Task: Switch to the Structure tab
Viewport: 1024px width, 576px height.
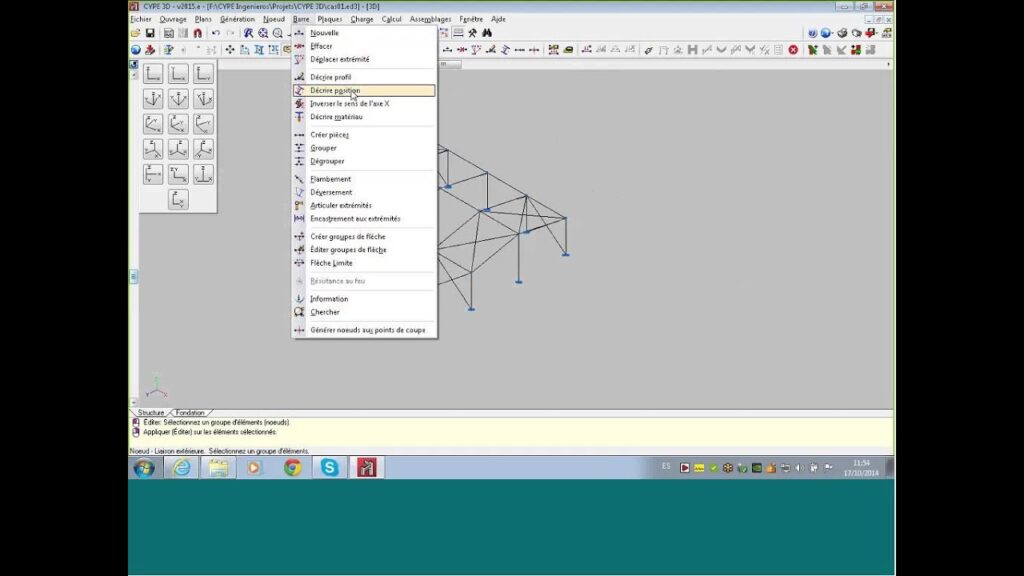Action: click(x=150, y=412)
